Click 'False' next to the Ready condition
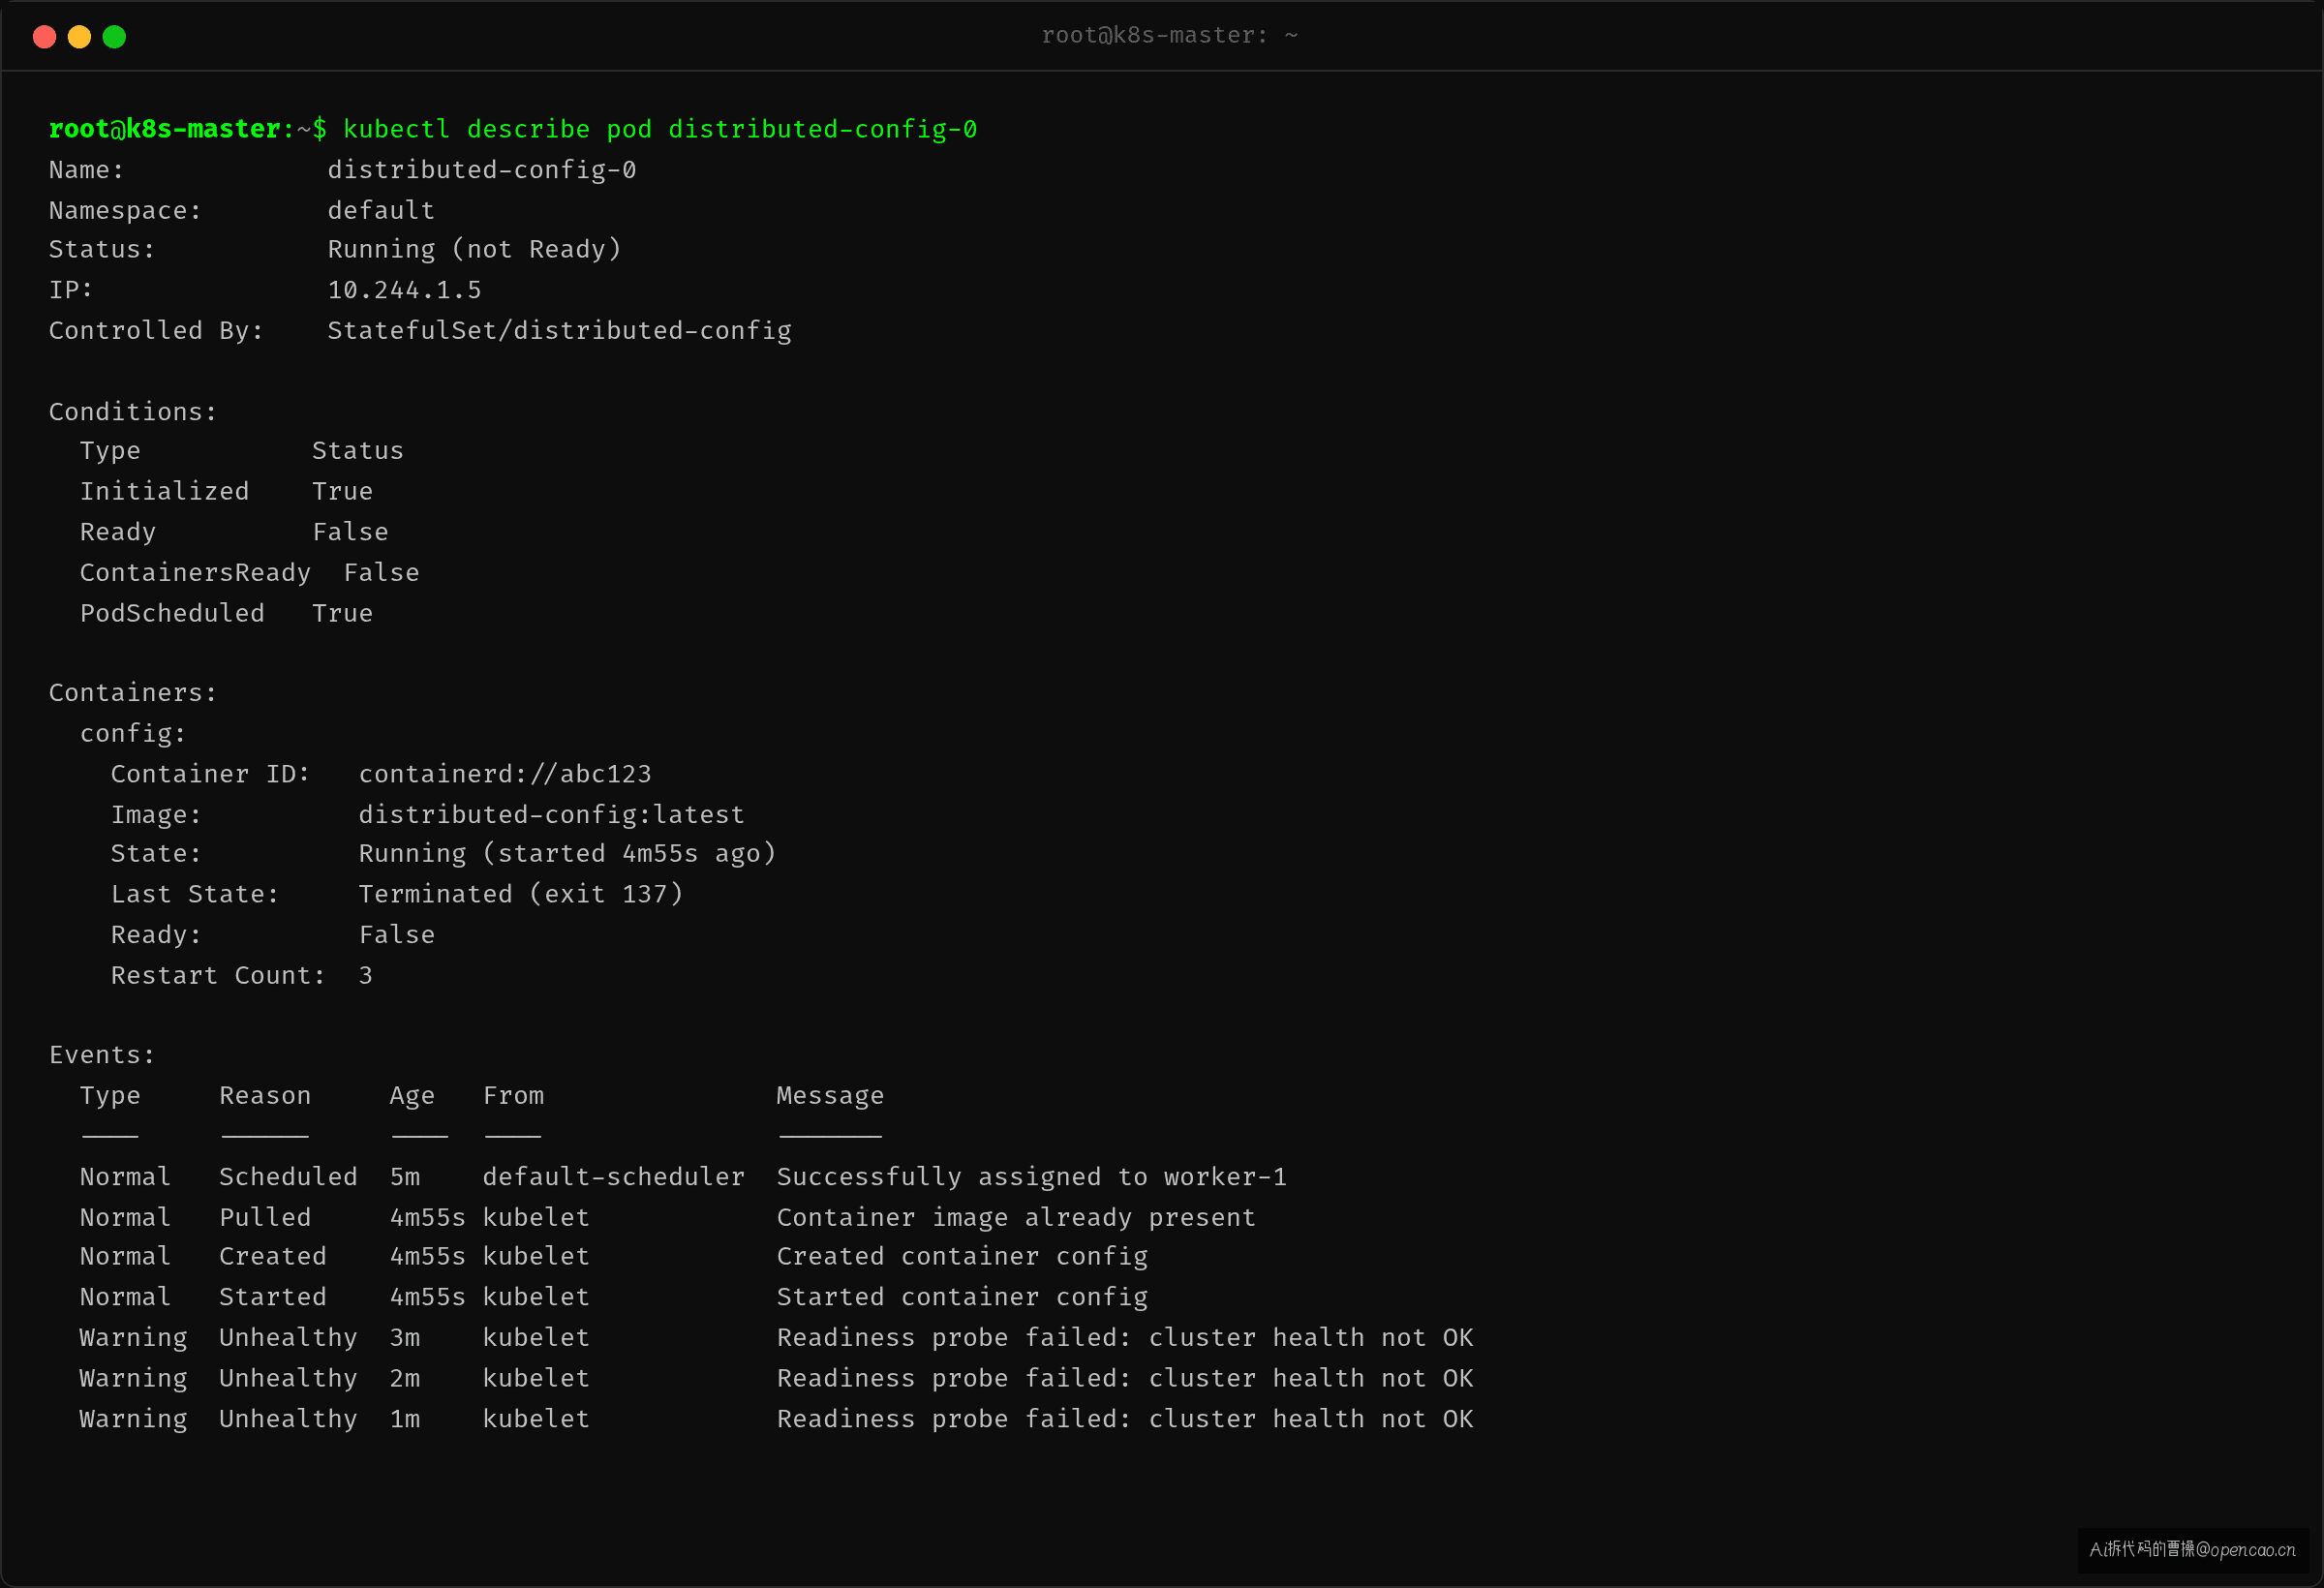 point(350,532)
